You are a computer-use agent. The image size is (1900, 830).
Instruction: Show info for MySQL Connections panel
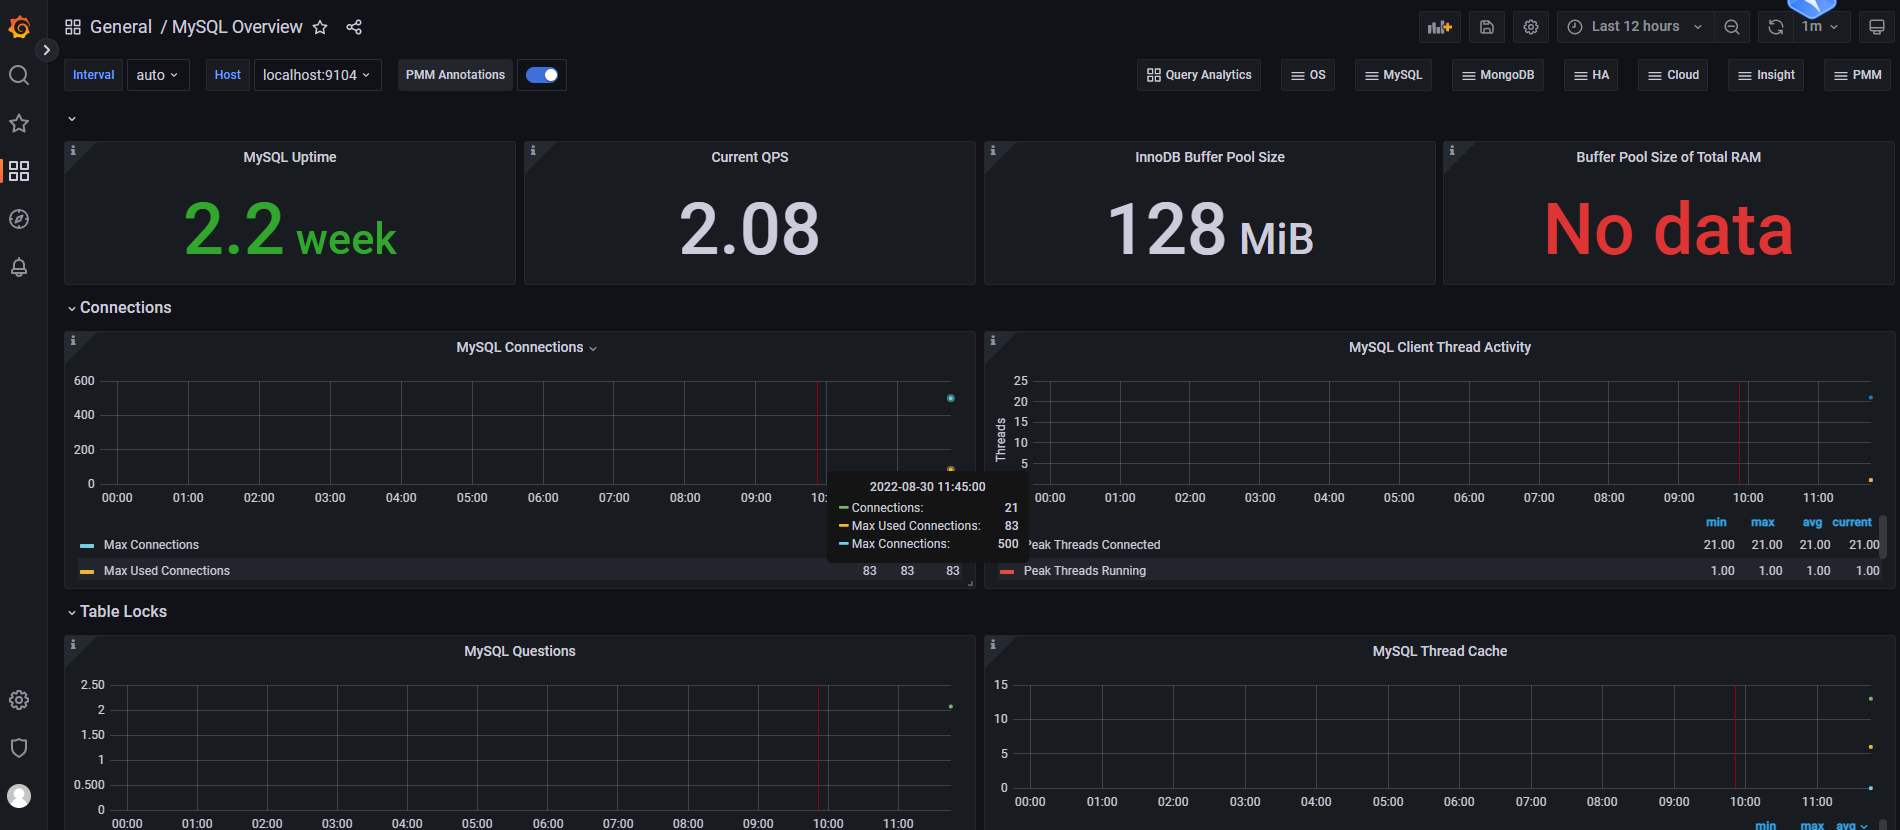tap(73, 340)
